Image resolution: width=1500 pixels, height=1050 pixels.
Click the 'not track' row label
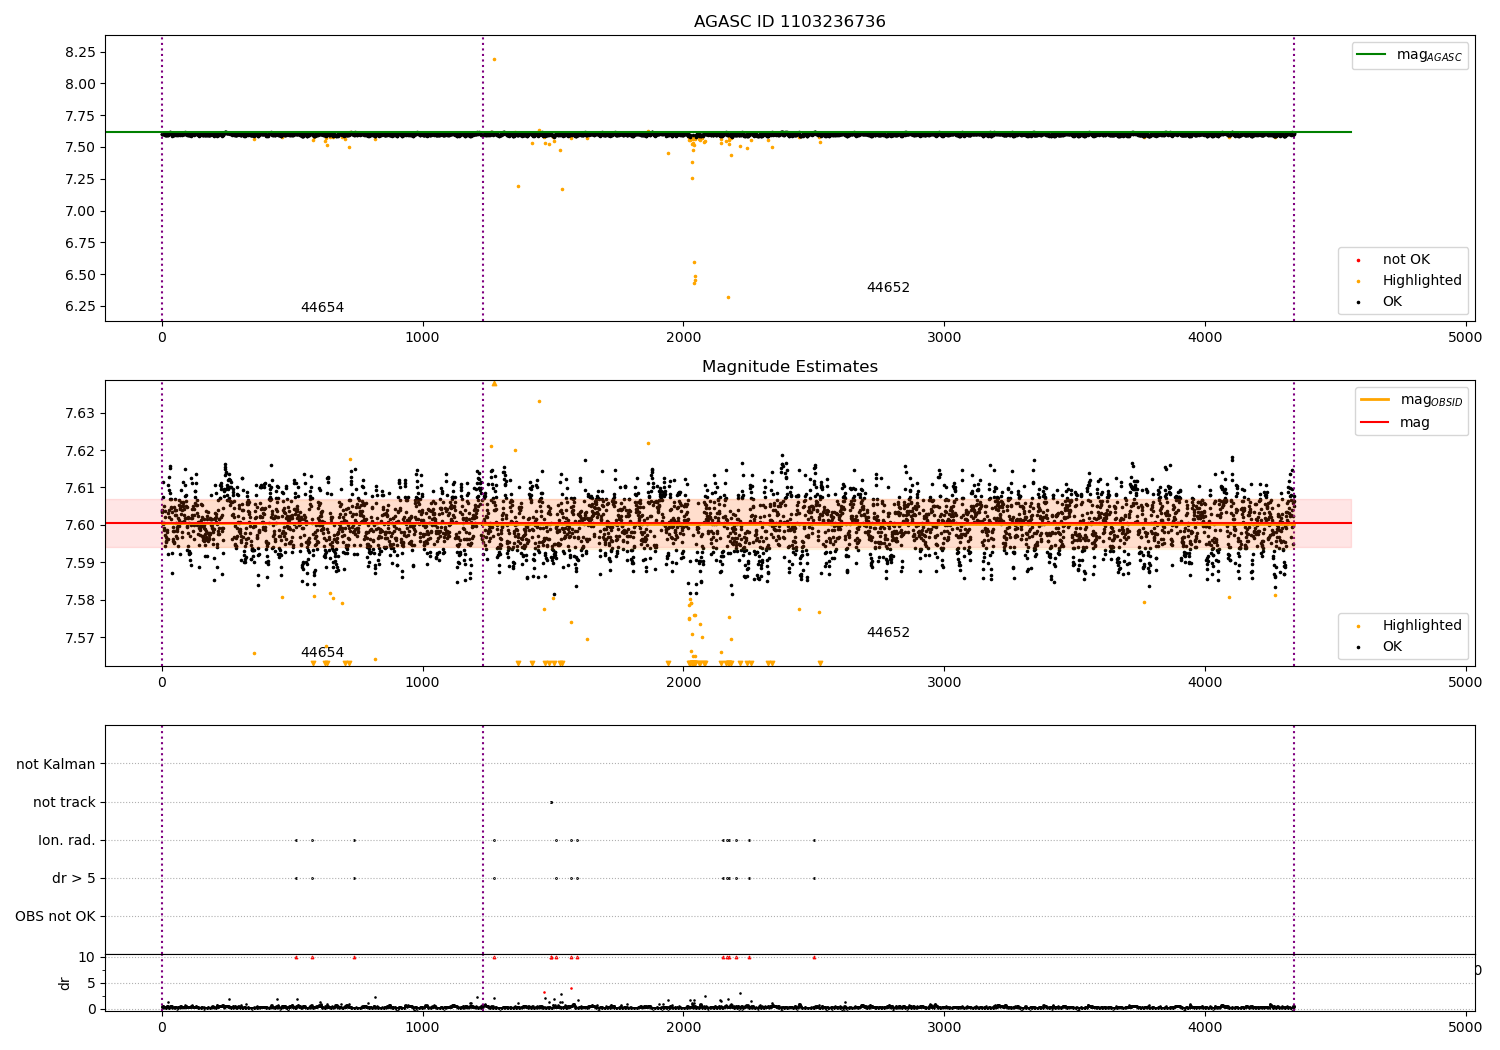point(64,802)
